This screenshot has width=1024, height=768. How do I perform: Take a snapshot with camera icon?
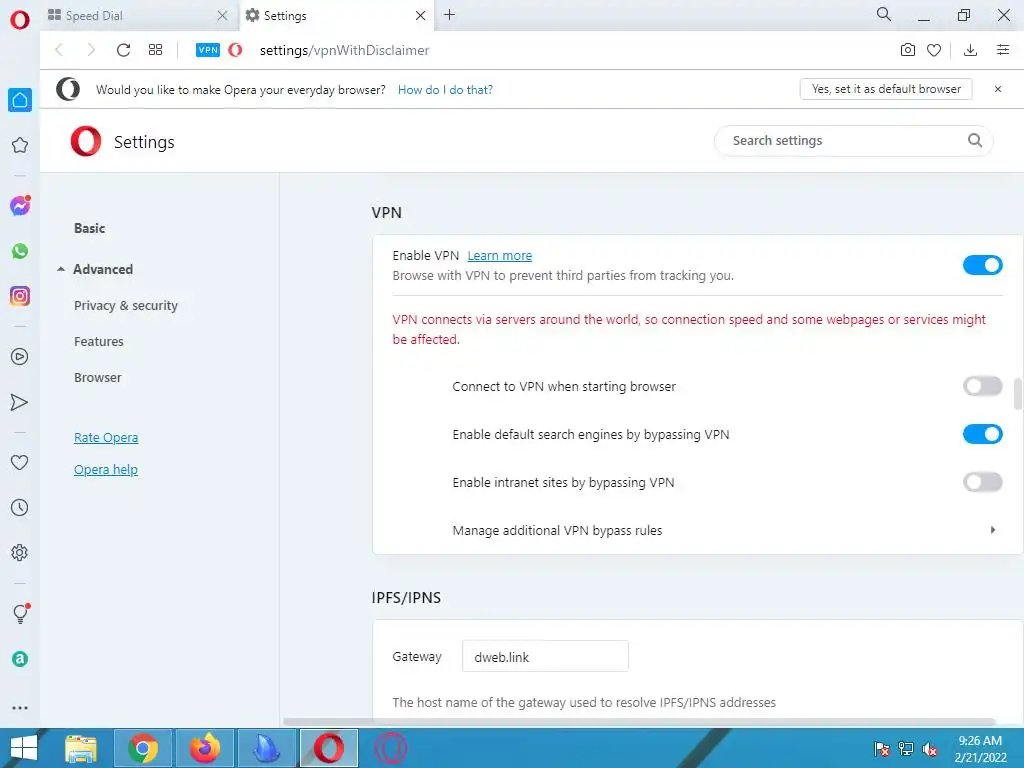coord(908,50)
